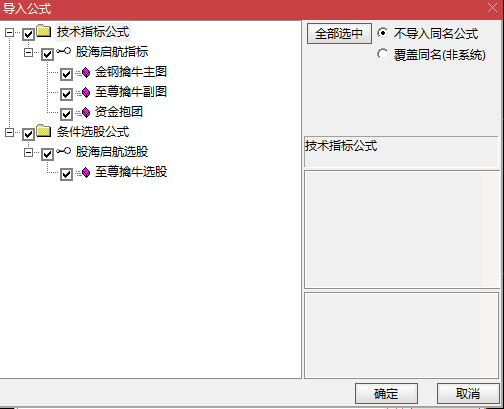
Task: Click the 全部选中 button
Action: 339,33
